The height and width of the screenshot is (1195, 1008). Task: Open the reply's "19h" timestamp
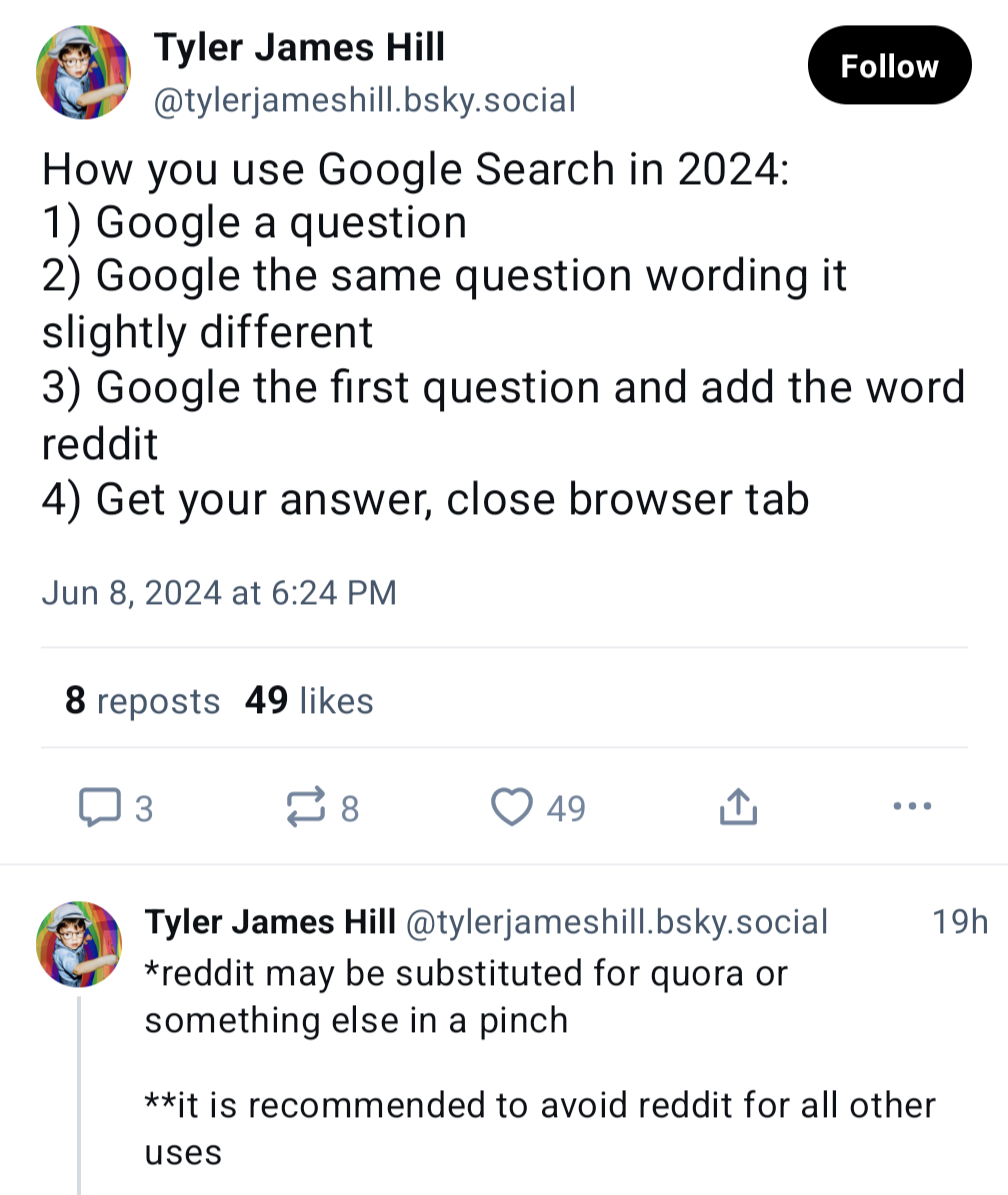point(959,921)
